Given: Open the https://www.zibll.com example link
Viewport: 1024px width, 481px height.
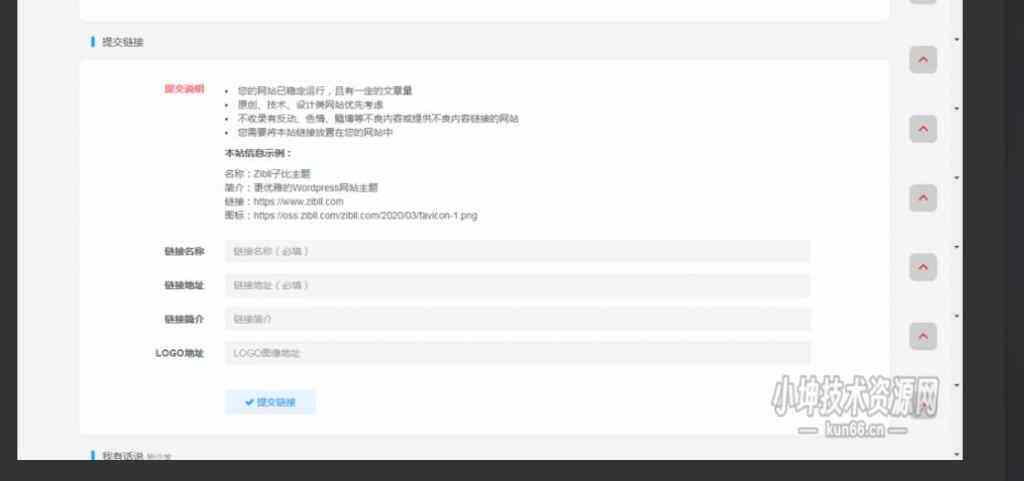Looking at the screenshot, I should (298, 201).
